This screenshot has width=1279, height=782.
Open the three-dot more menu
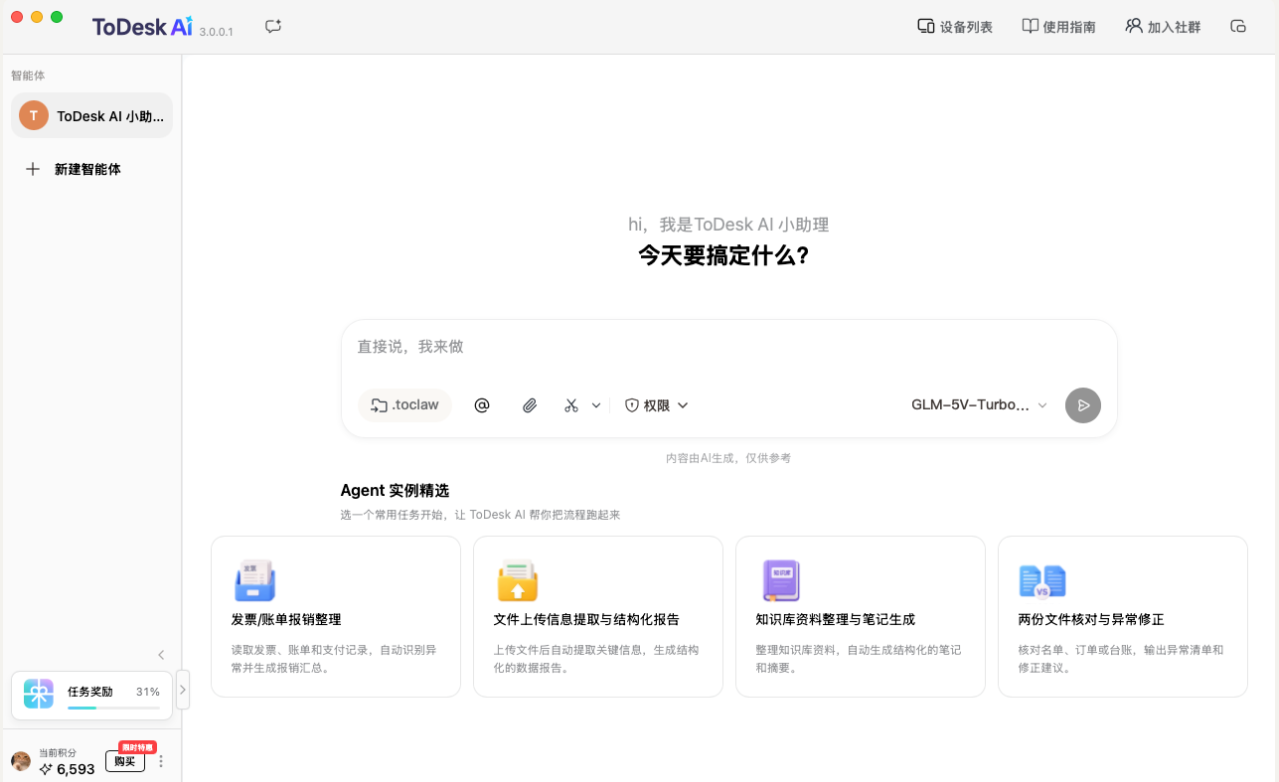[161, 761]
